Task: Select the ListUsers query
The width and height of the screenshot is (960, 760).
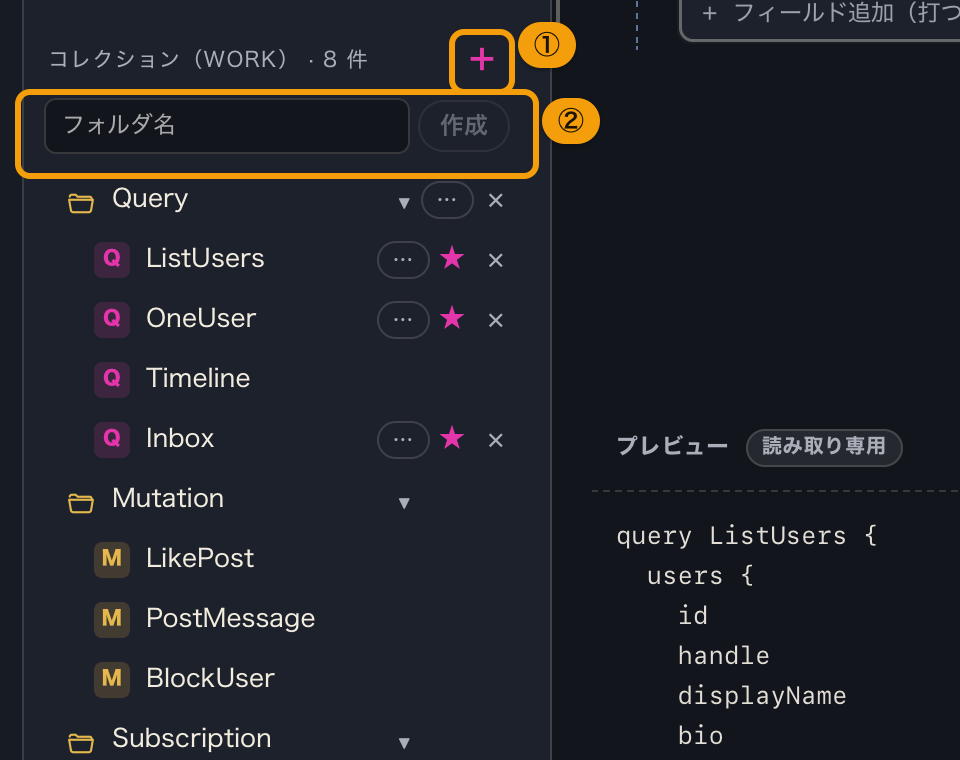Action: (x=205, y=258)
